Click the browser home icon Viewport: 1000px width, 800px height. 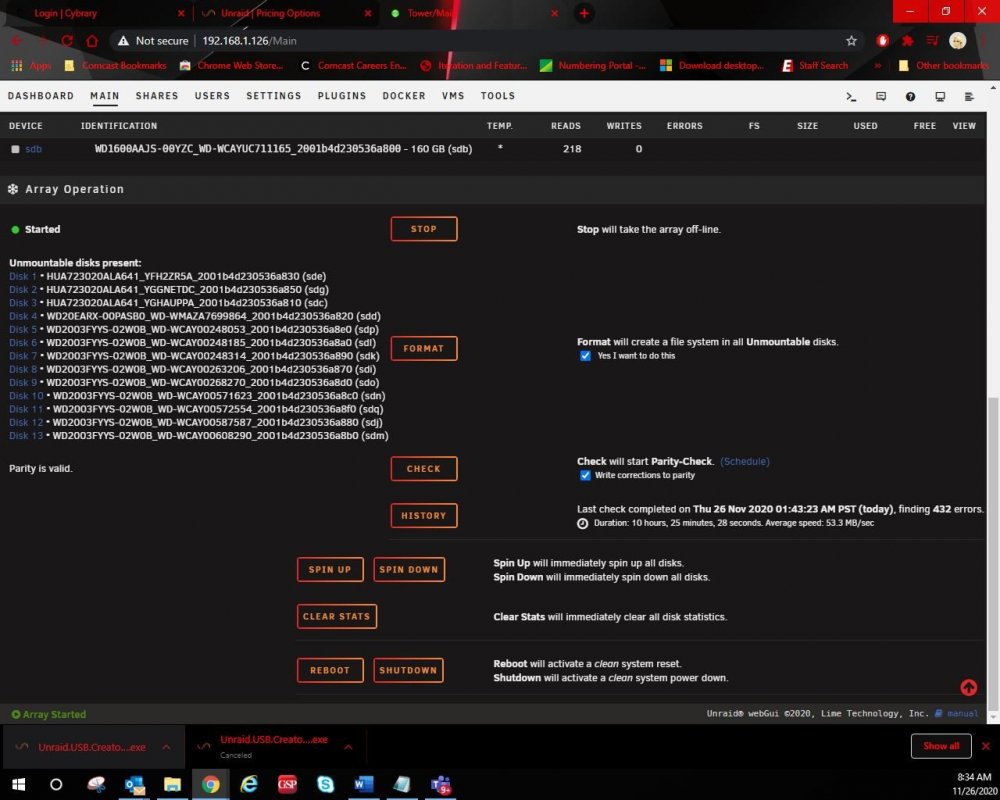[92, 41]
